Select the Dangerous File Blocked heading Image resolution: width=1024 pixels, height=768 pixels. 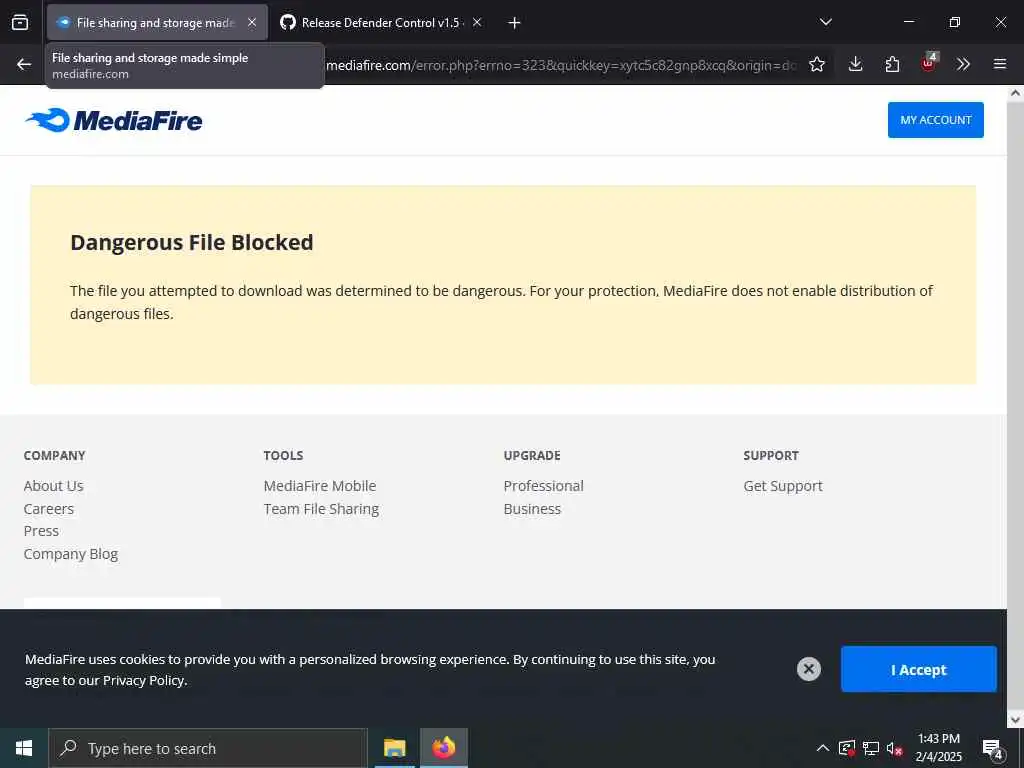click(x=191, y=242)
